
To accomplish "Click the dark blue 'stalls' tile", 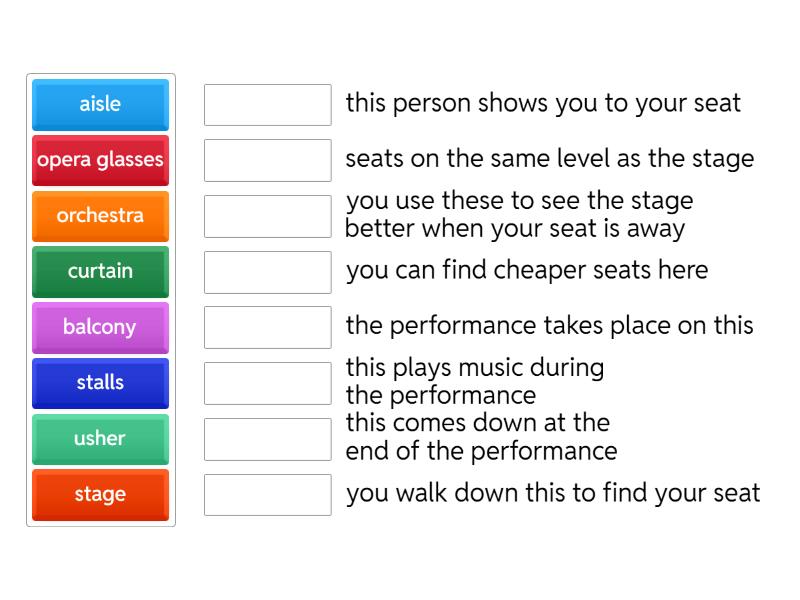I will [x=100, y=383].
